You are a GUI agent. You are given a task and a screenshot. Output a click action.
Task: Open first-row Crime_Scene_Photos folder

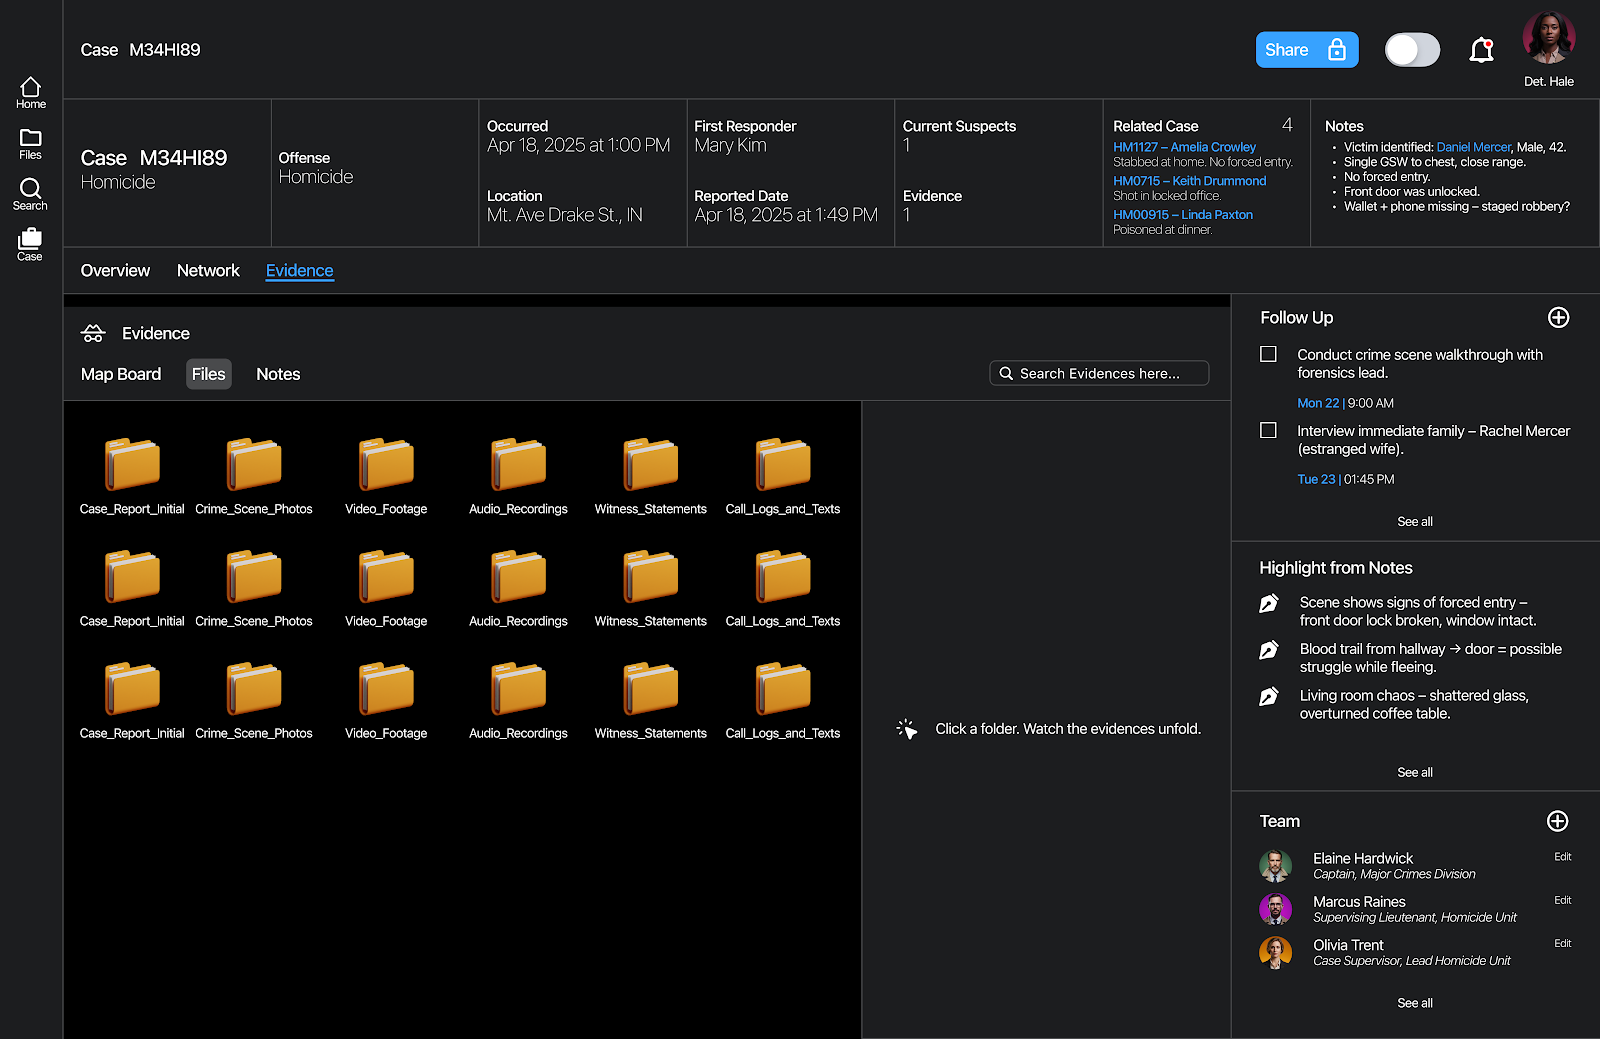point(254,476)
